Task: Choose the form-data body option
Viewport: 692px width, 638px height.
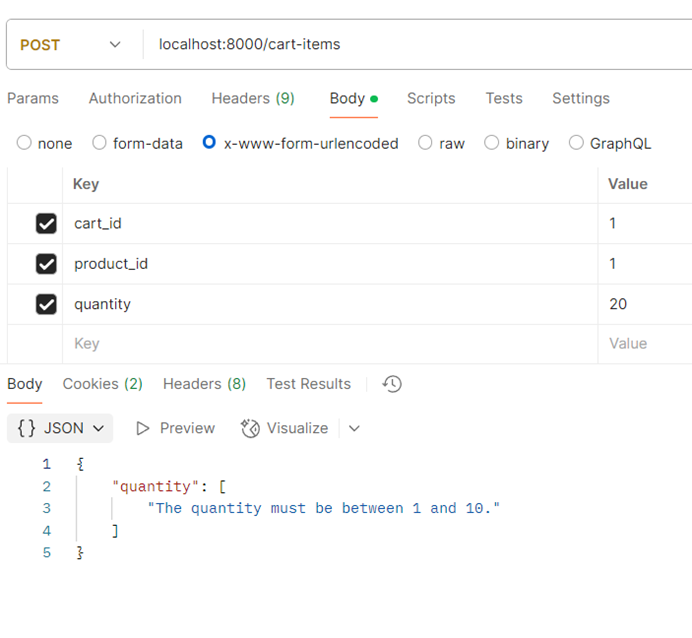Action: click(100, 143)
